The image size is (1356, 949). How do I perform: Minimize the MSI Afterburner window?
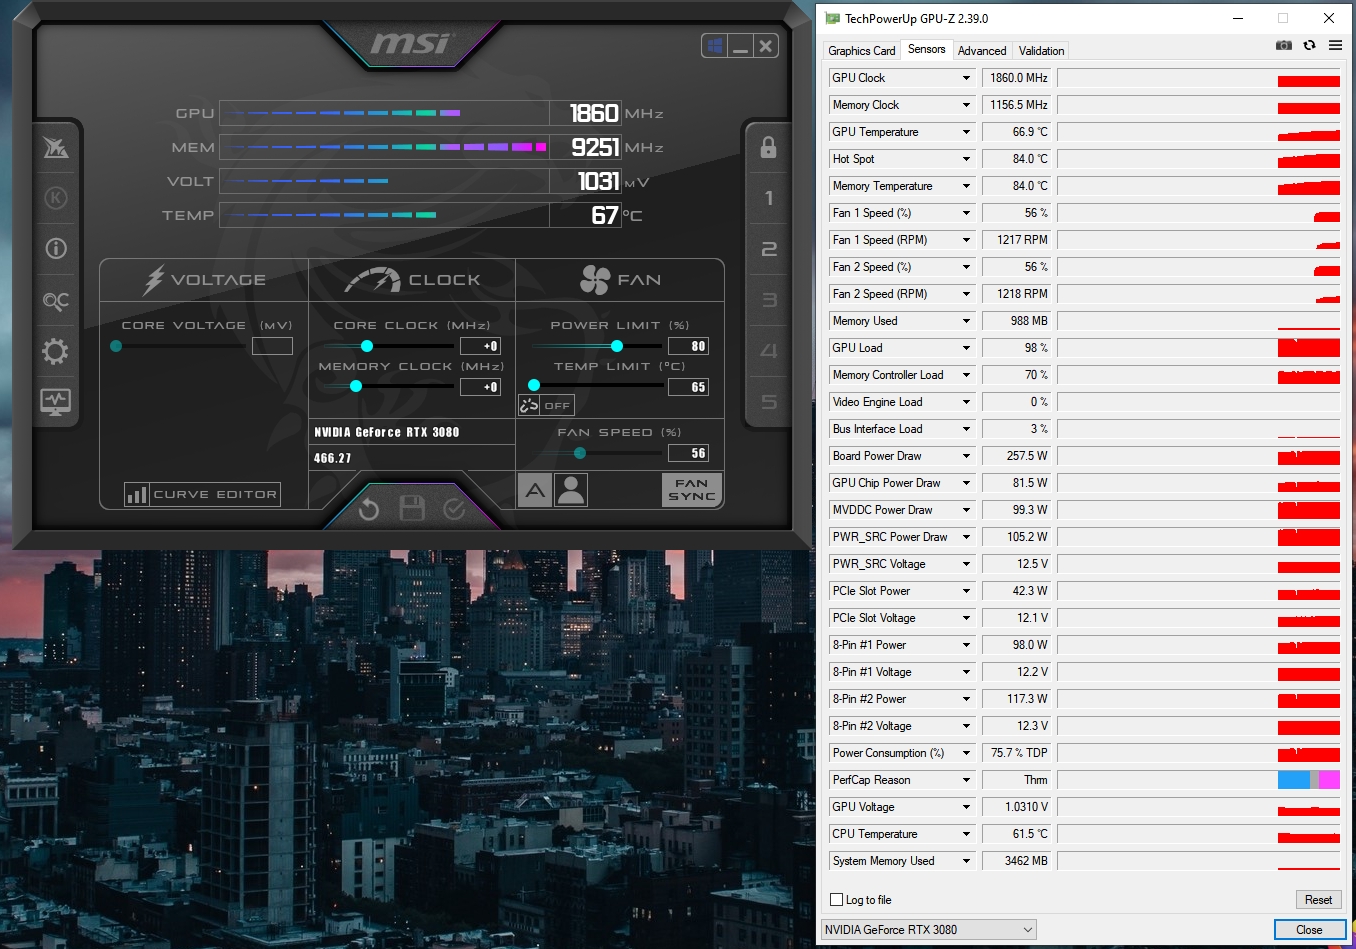(740, 46)
